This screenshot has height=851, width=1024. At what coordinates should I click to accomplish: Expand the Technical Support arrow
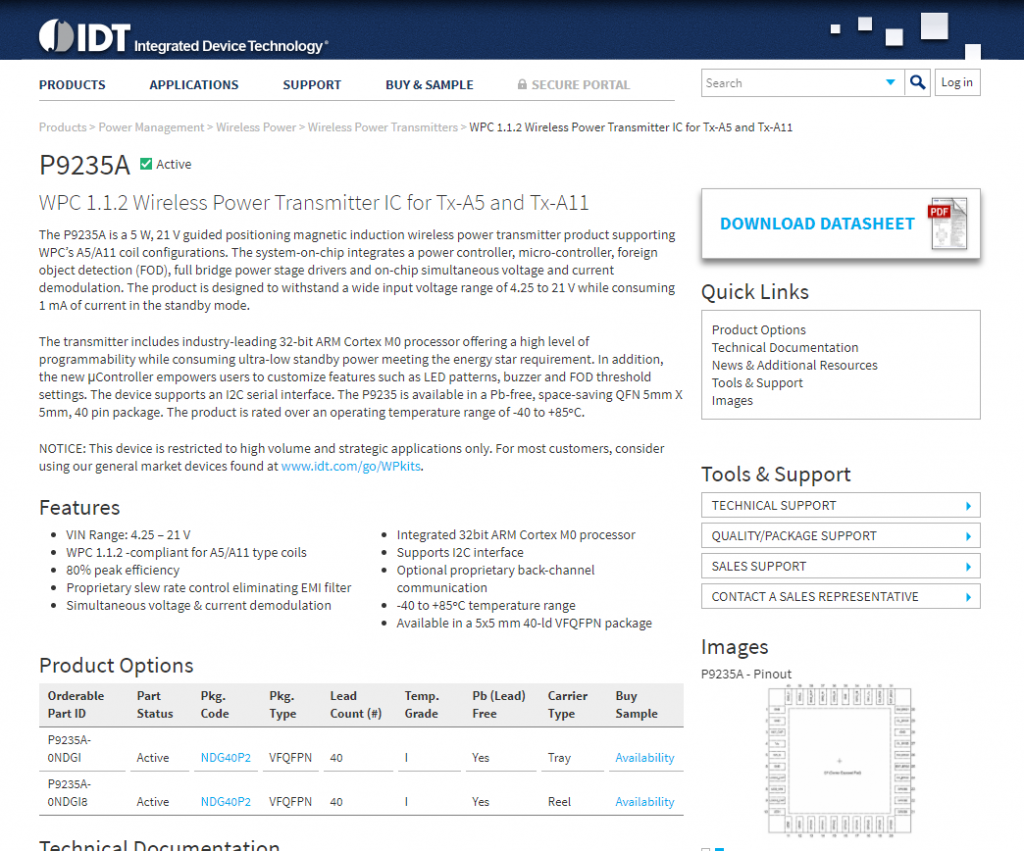pos(968,506)
